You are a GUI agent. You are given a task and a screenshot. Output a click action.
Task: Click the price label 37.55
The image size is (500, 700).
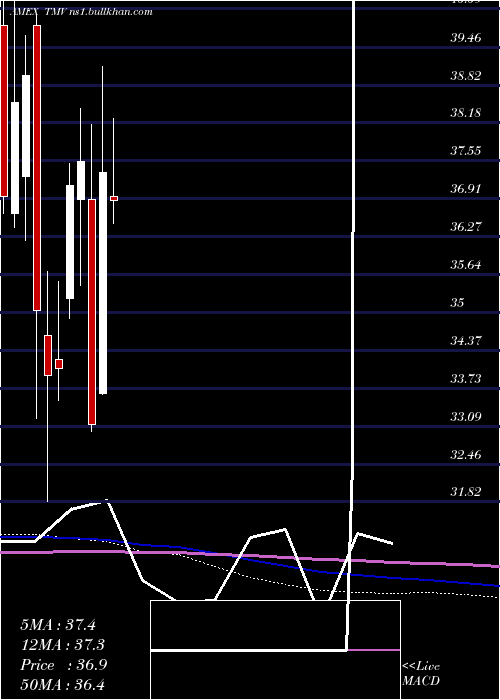click(466, 151)
